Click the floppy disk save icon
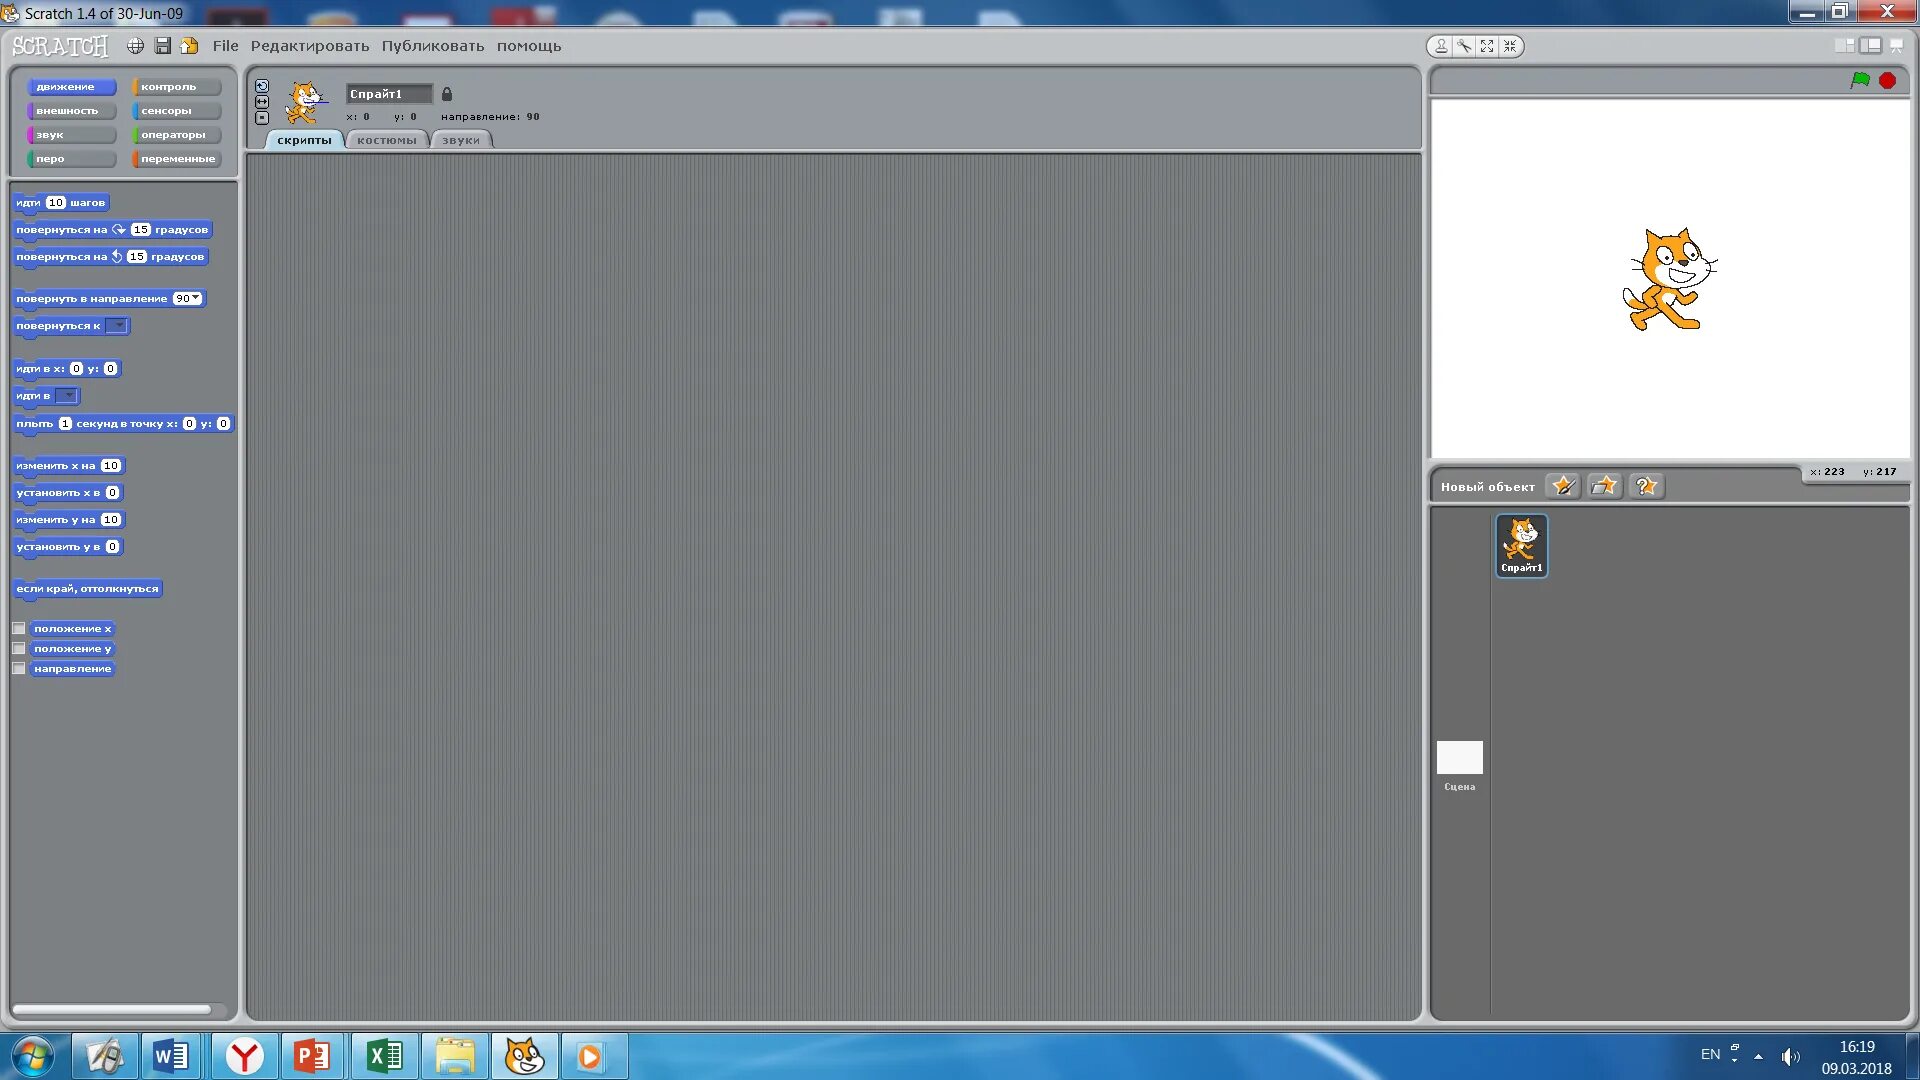Image resolution: width=1920 pixels, height=1080 pixels. click(x=162, y=46)
